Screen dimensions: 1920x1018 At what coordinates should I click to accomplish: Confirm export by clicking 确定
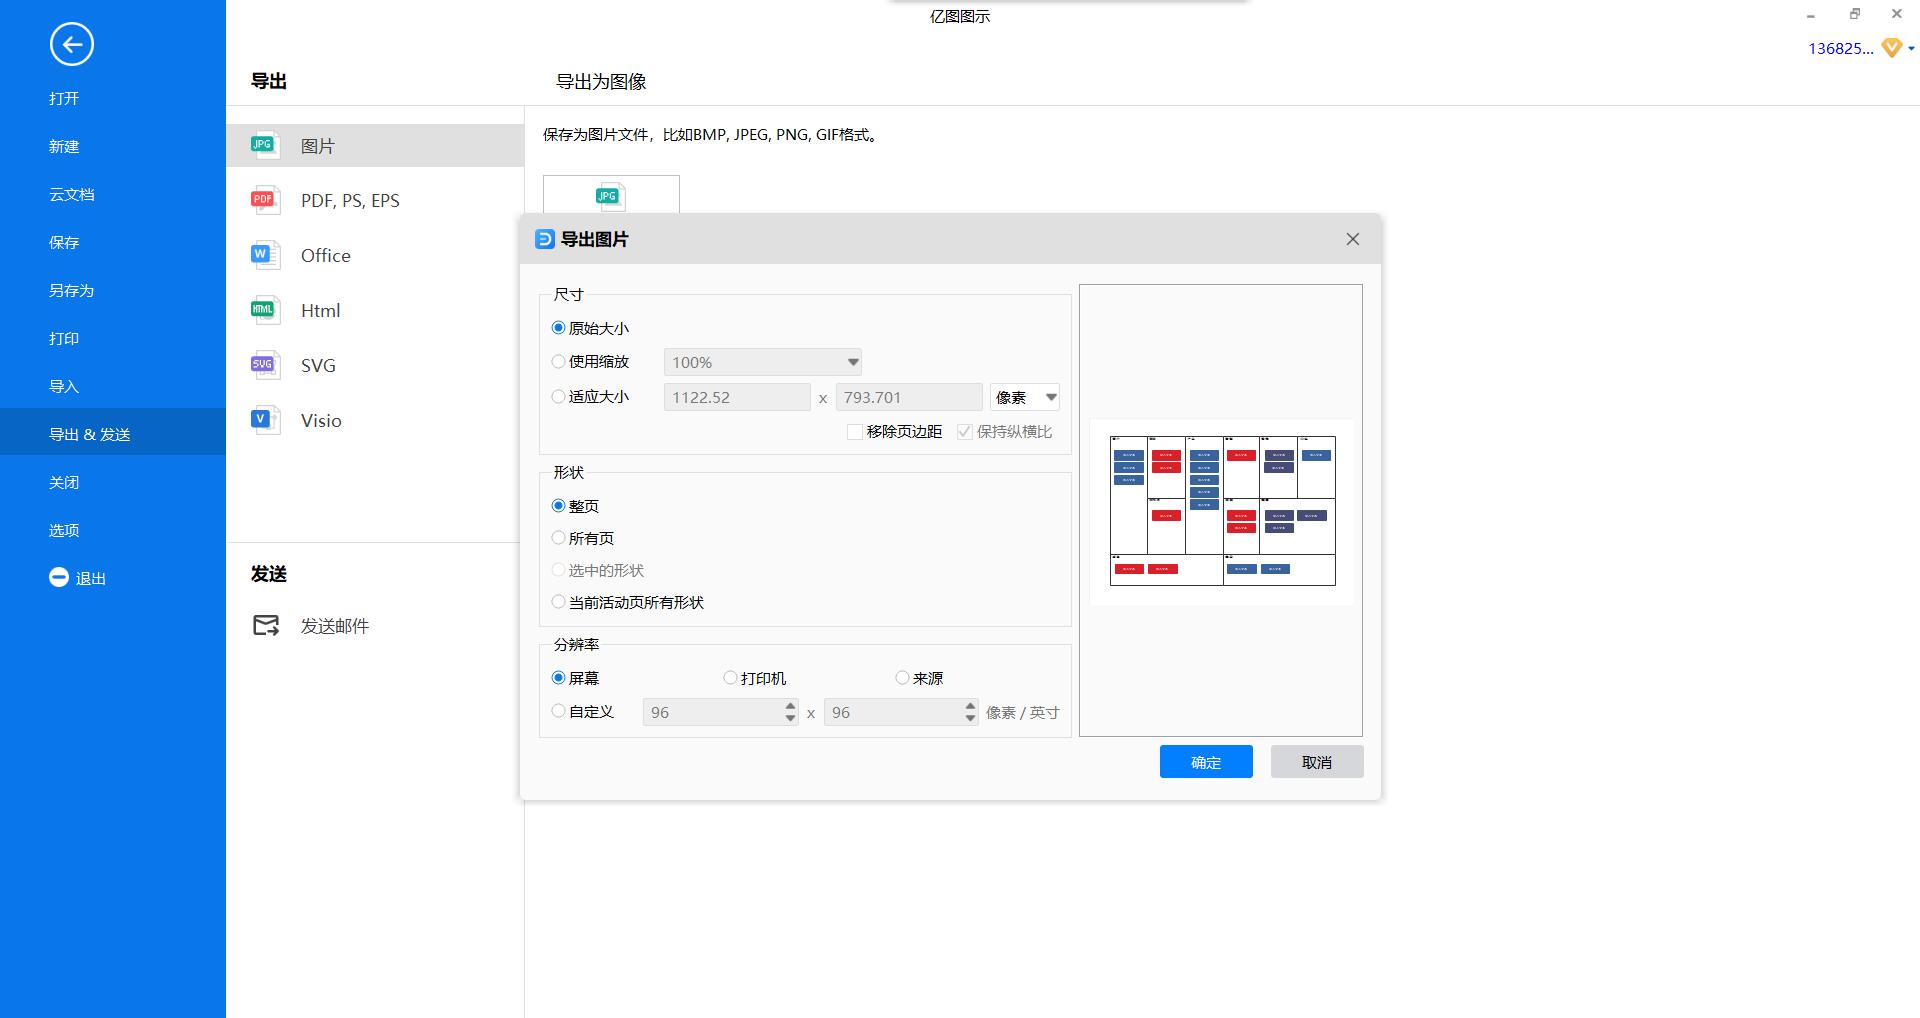pyautogui.click(x=1205, y=761)
